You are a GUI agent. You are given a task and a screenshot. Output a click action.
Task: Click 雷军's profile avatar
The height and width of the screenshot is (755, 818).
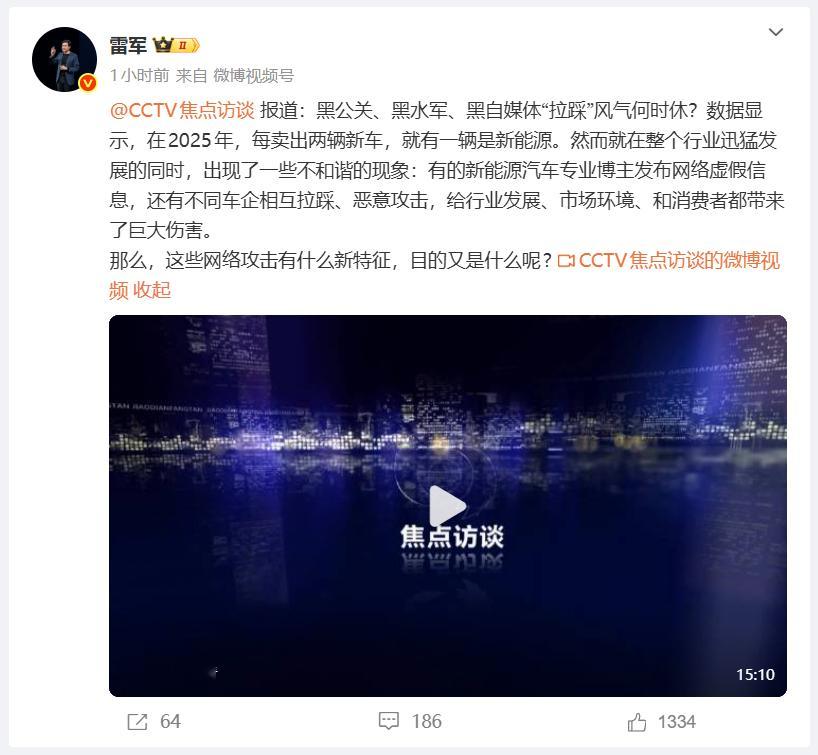pos(64,59)
